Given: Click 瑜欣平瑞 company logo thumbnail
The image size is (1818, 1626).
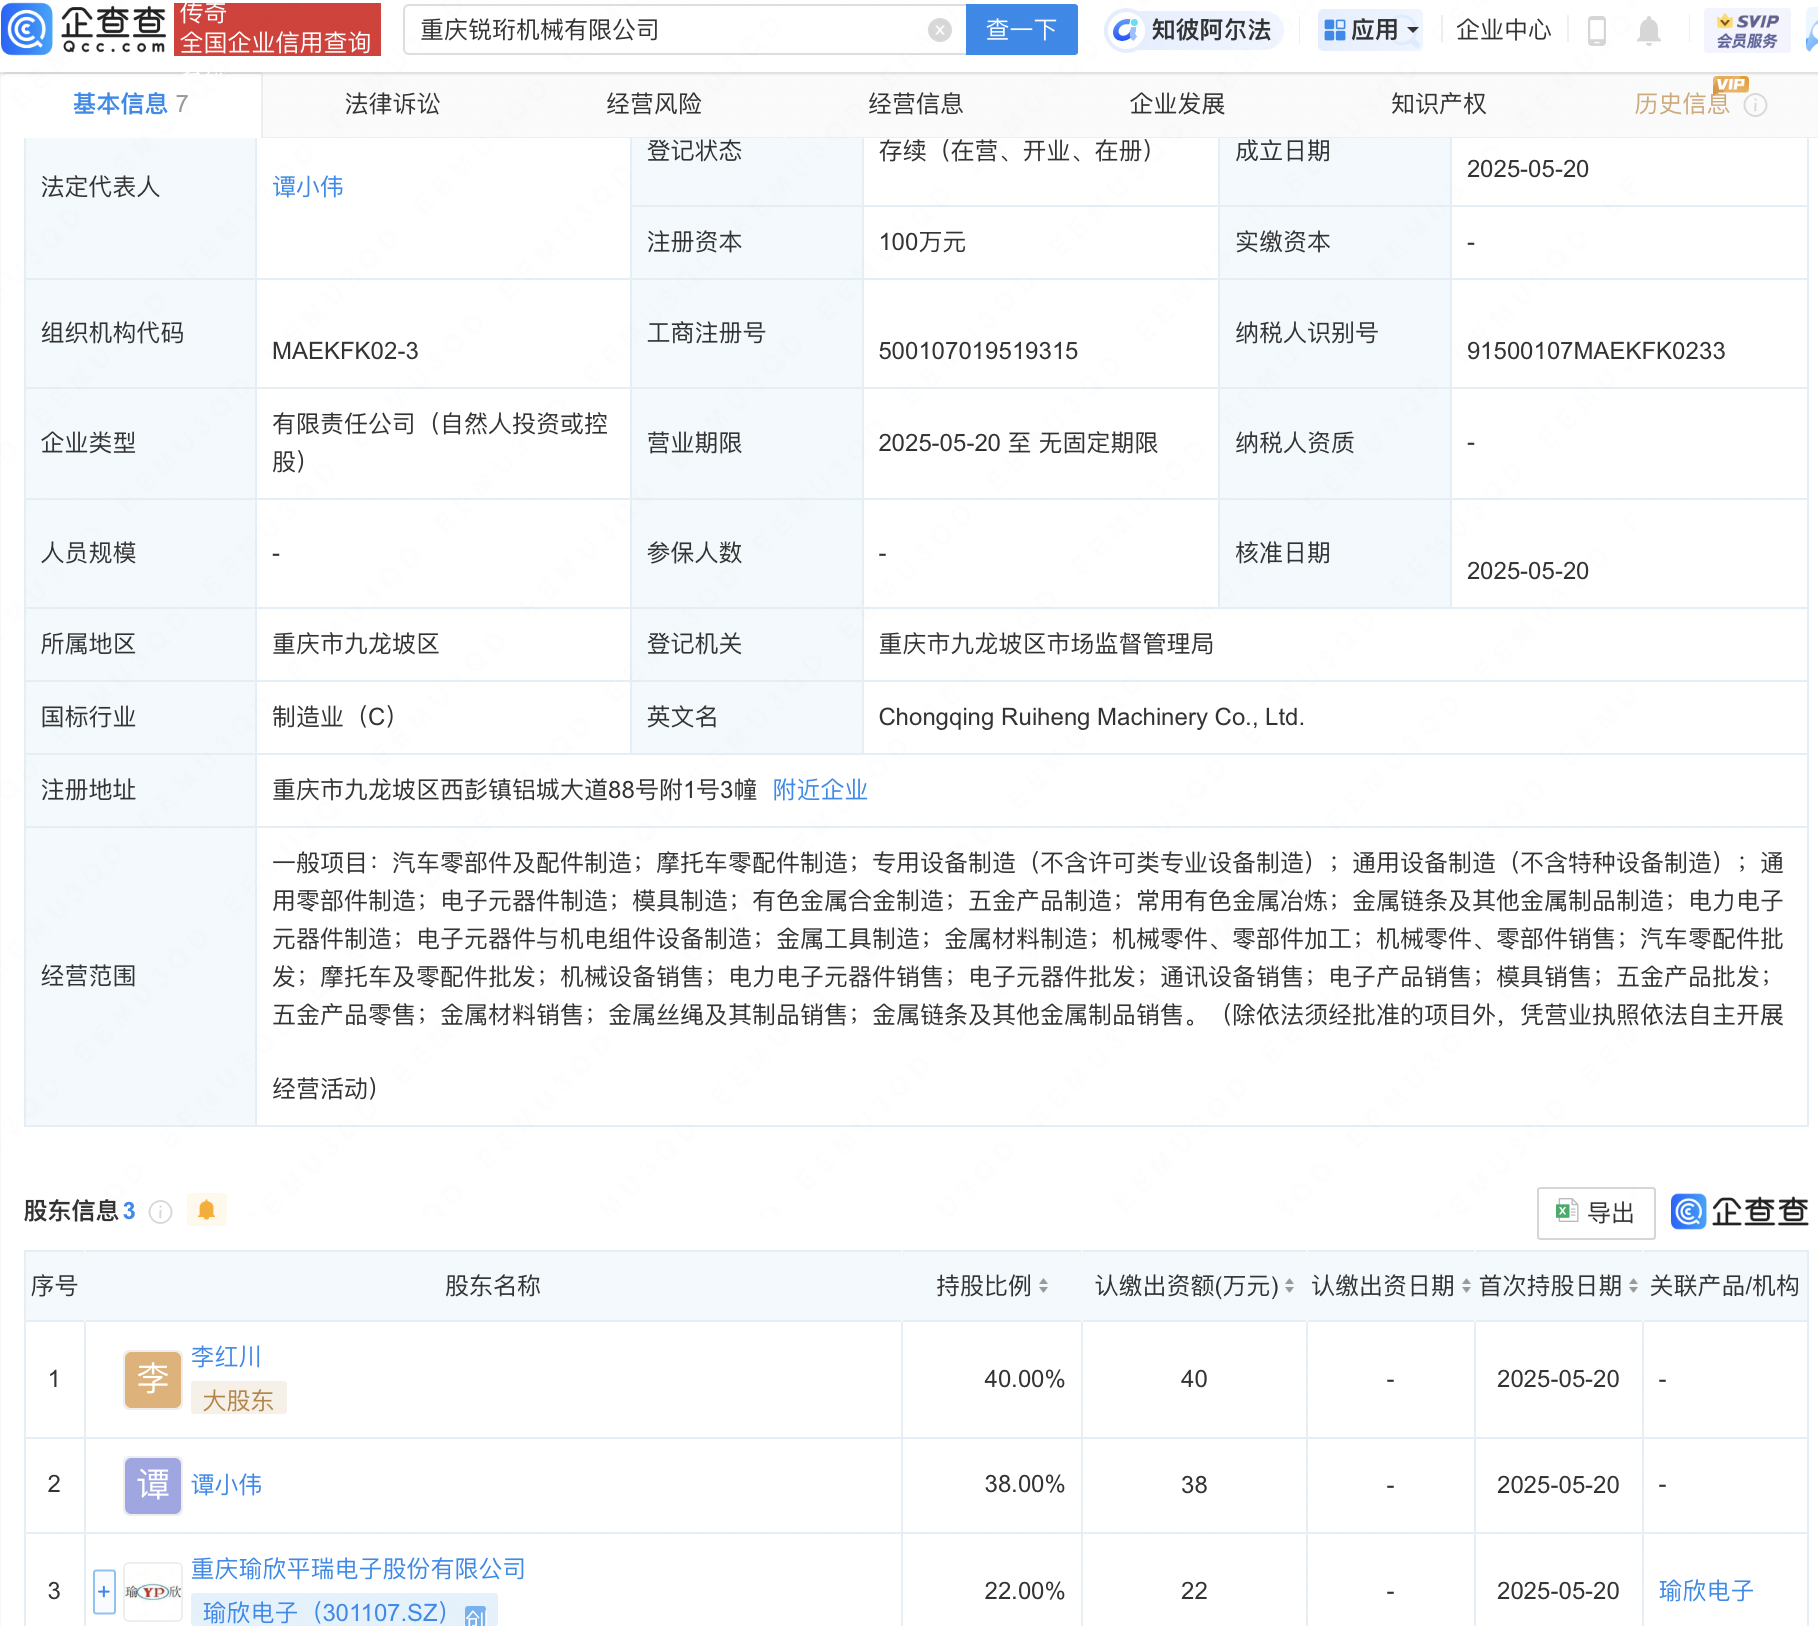Looking at the screenshot, I should 152,1591.
